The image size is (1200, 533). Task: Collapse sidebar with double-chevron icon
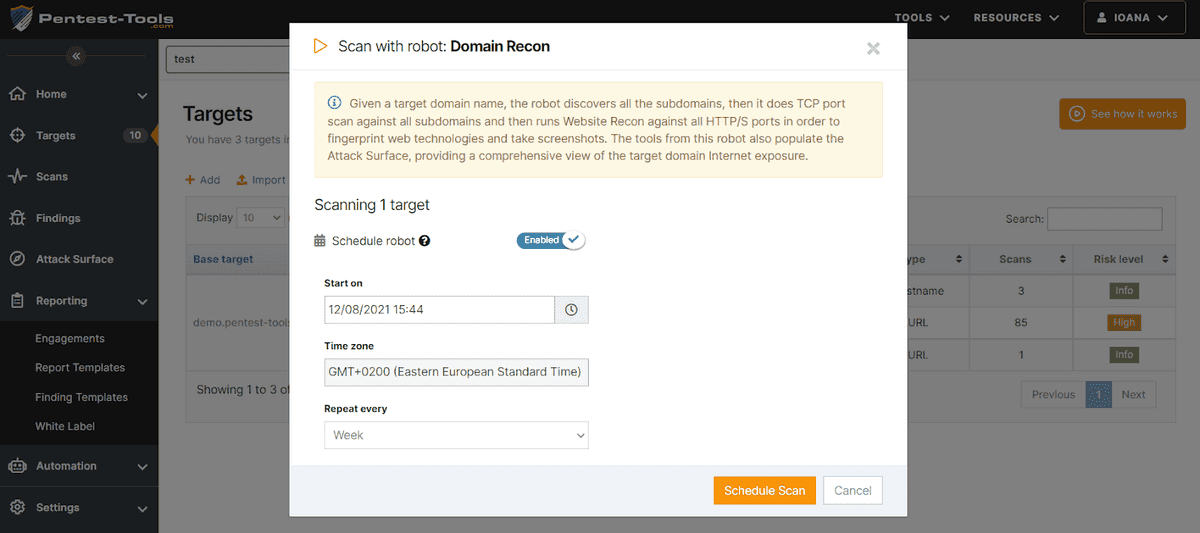pos(77,57)
